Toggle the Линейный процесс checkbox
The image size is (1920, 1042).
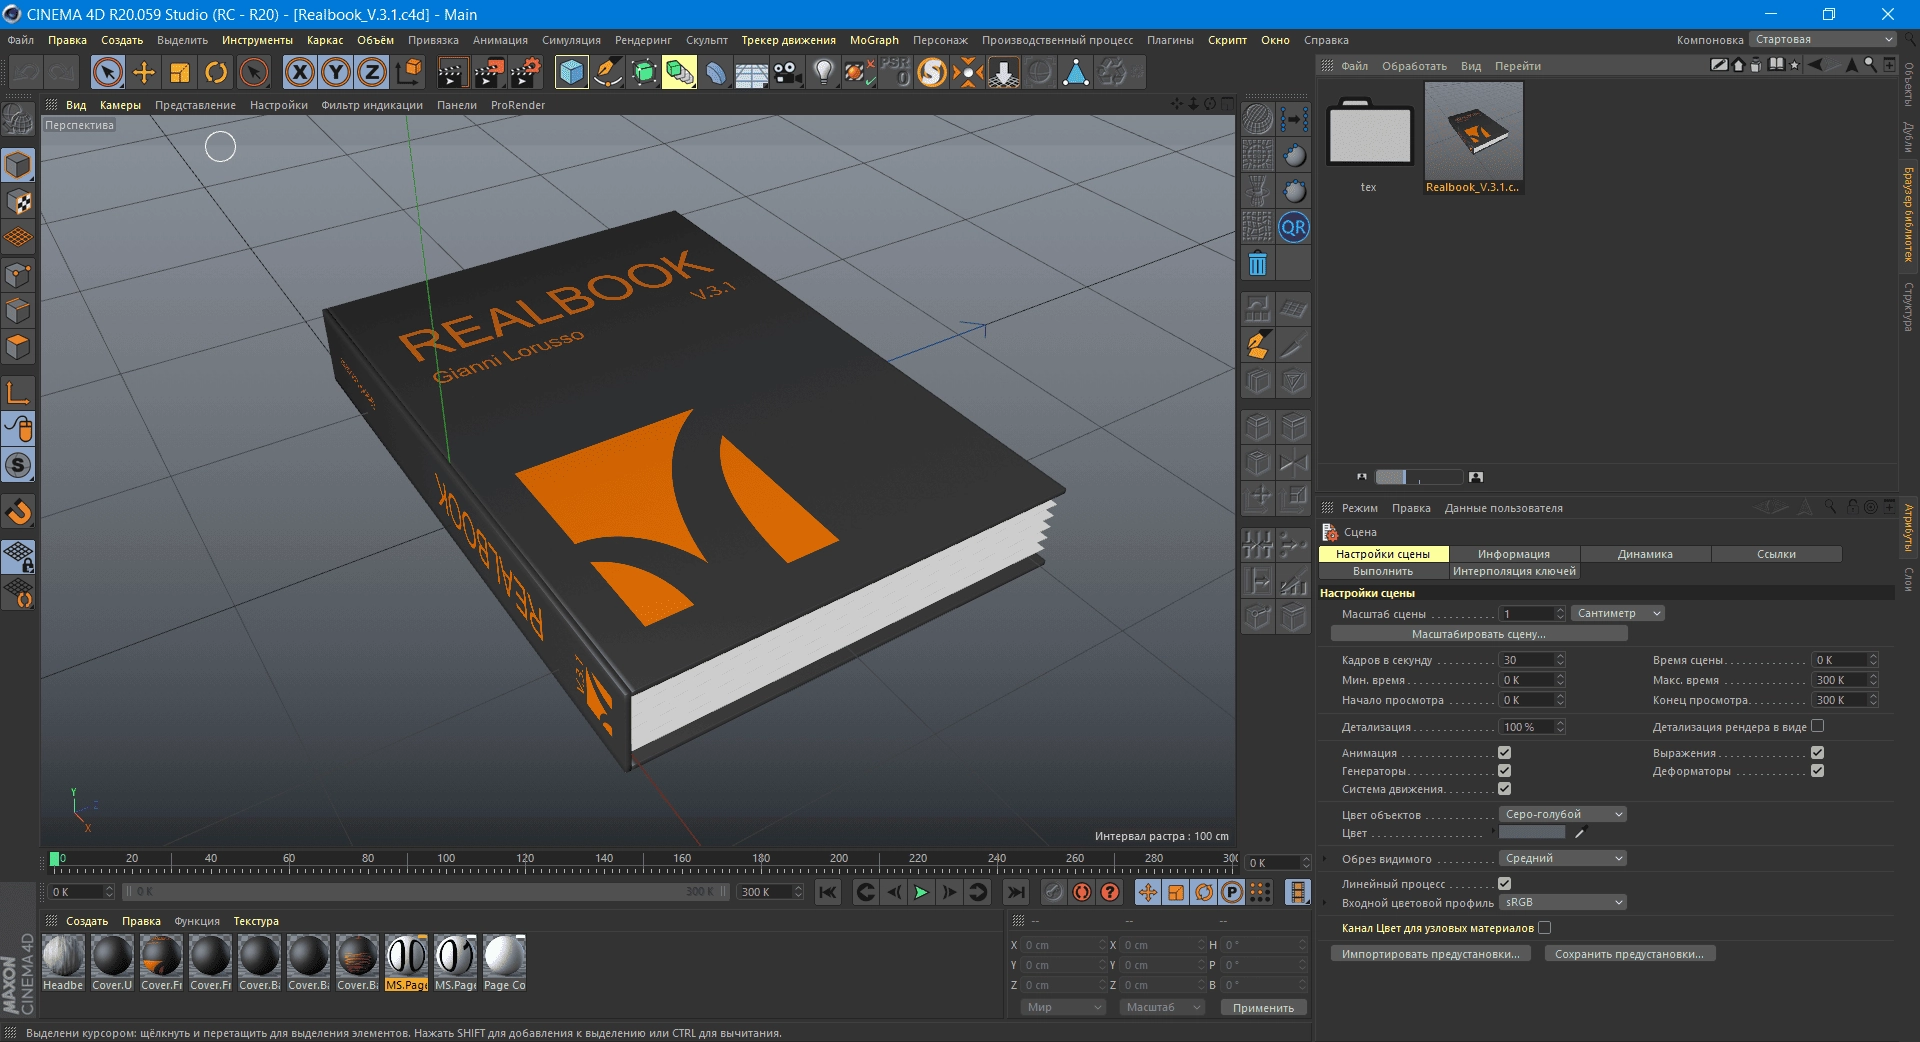[1504, 884]
